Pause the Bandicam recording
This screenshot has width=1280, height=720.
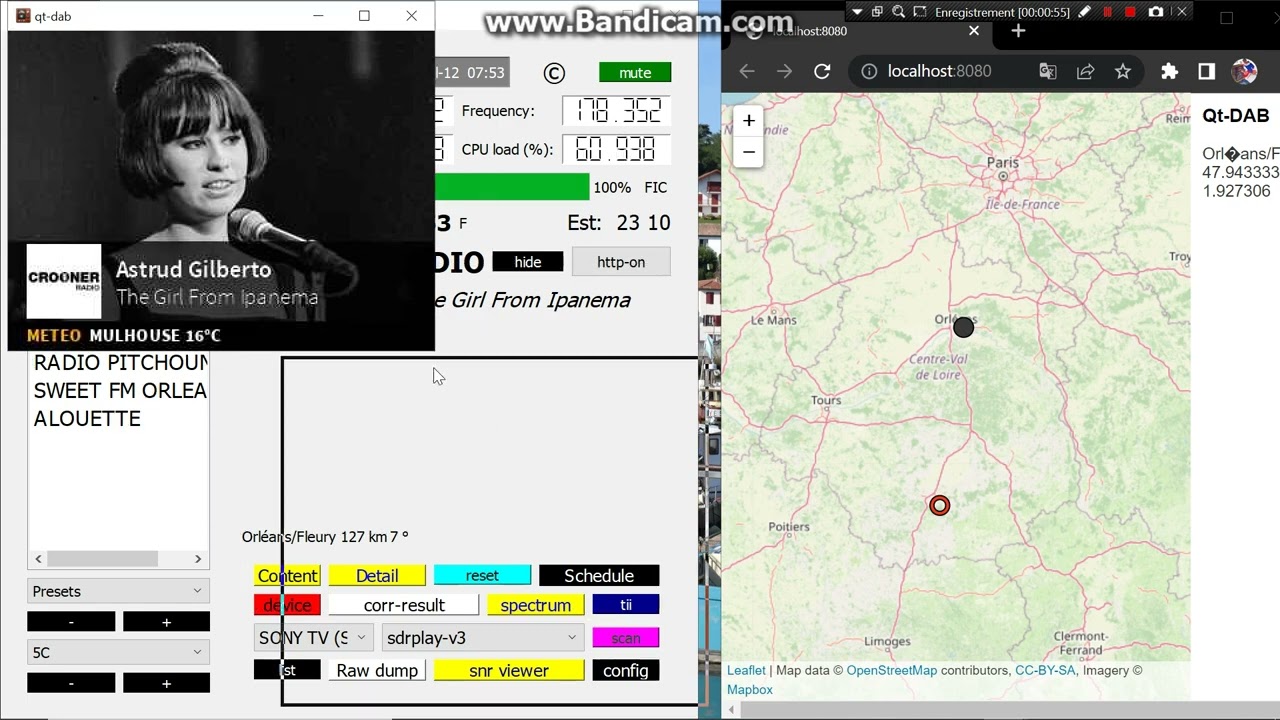point(1107,12)
